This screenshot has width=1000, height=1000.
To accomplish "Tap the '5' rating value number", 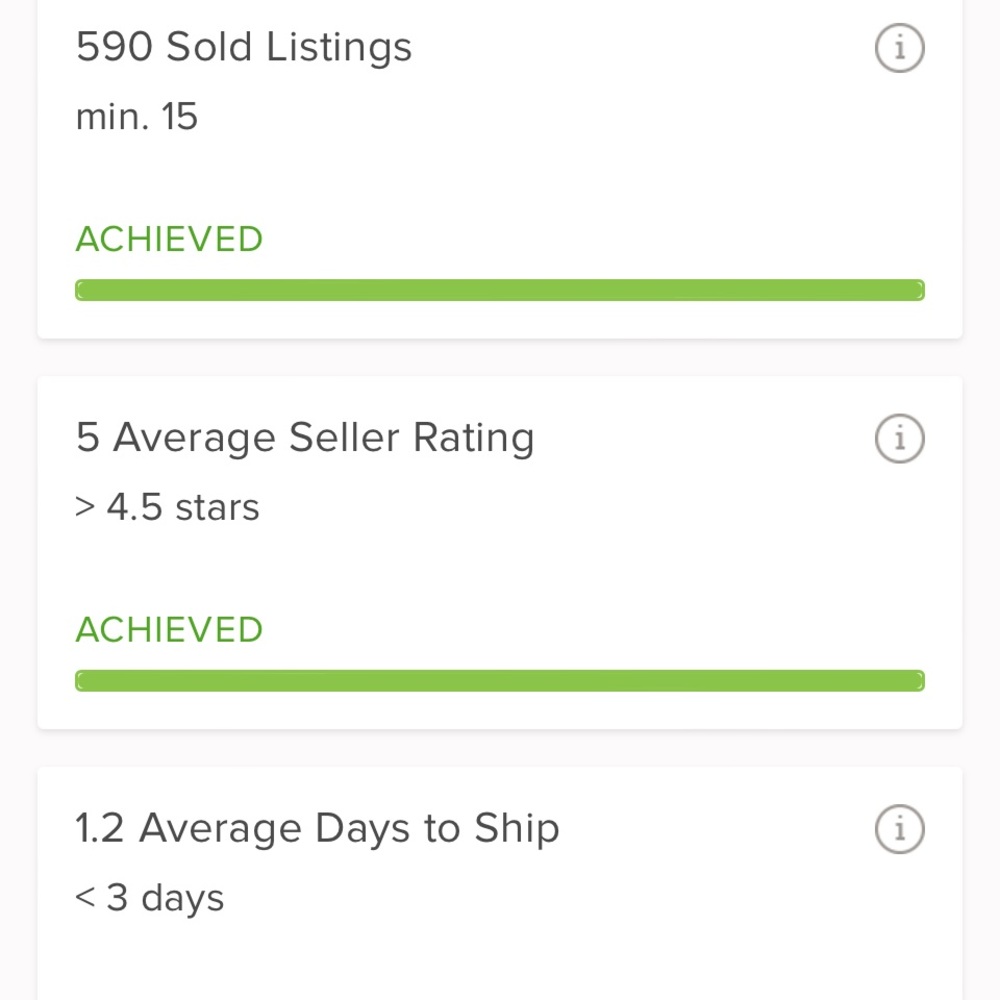I will 88,438.
